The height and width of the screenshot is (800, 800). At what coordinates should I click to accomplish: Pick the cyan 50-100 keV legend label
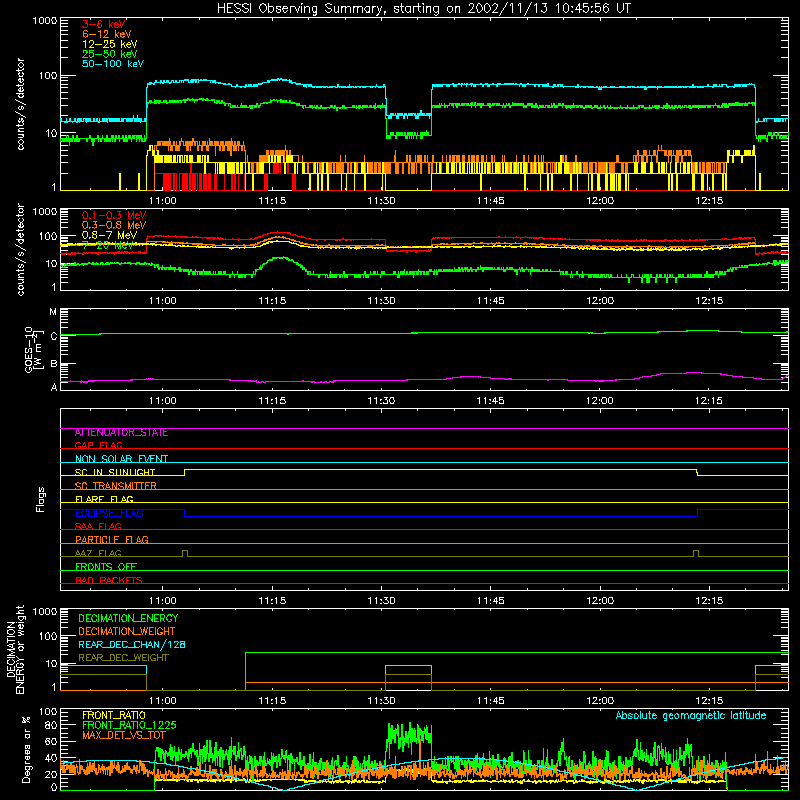pos(112,64)
